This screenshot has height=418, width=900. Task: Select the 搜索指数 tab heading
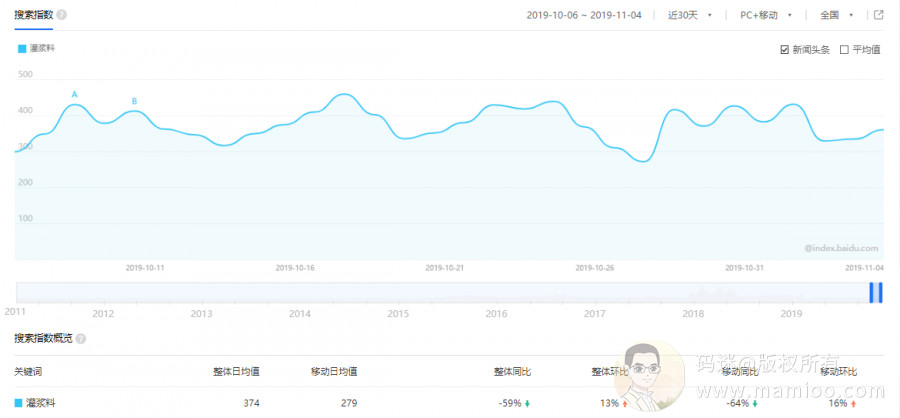[x=33, y=15]
